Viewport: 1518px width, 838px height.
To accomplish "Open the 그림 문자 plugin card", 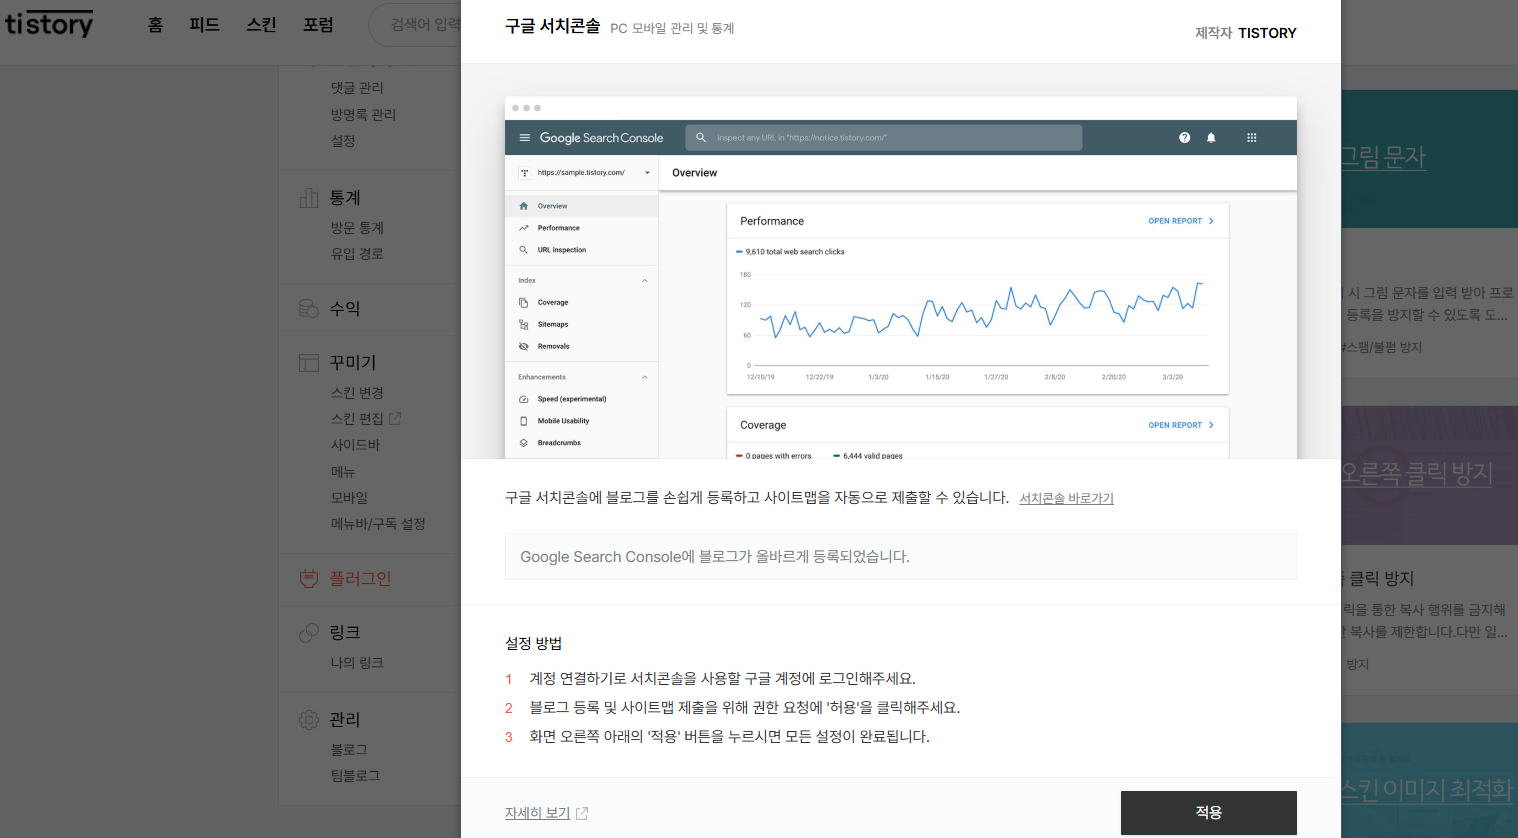I will 1429,233.
